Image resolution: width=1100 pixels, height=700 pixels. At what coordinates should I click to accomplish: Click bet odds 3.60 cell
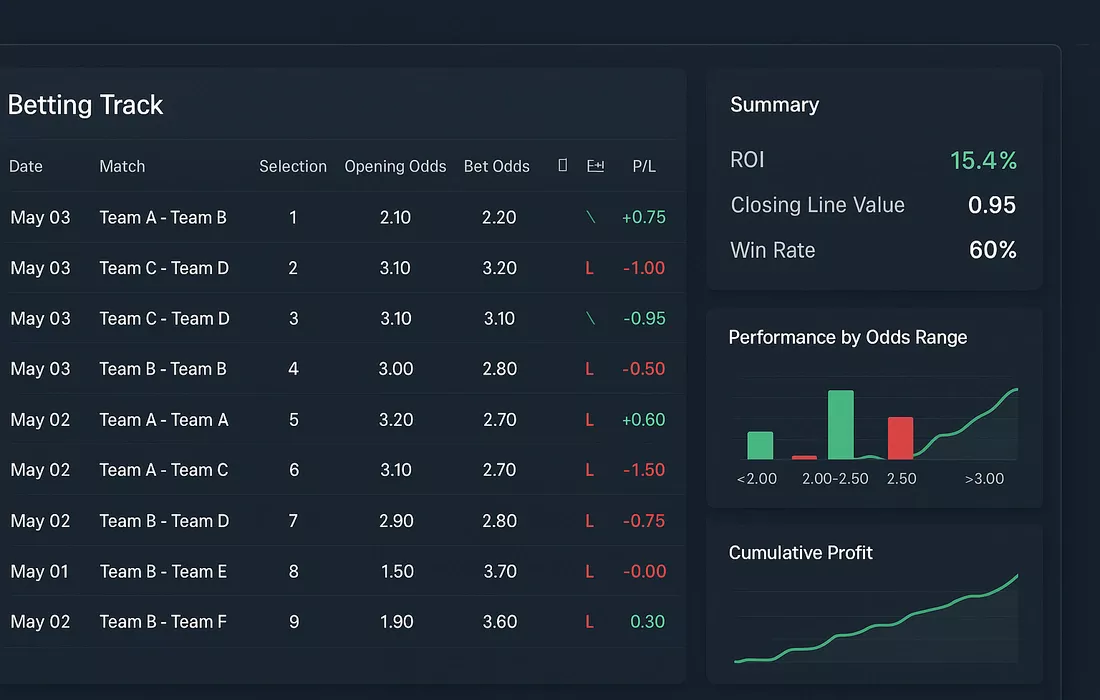coord(500,622)
